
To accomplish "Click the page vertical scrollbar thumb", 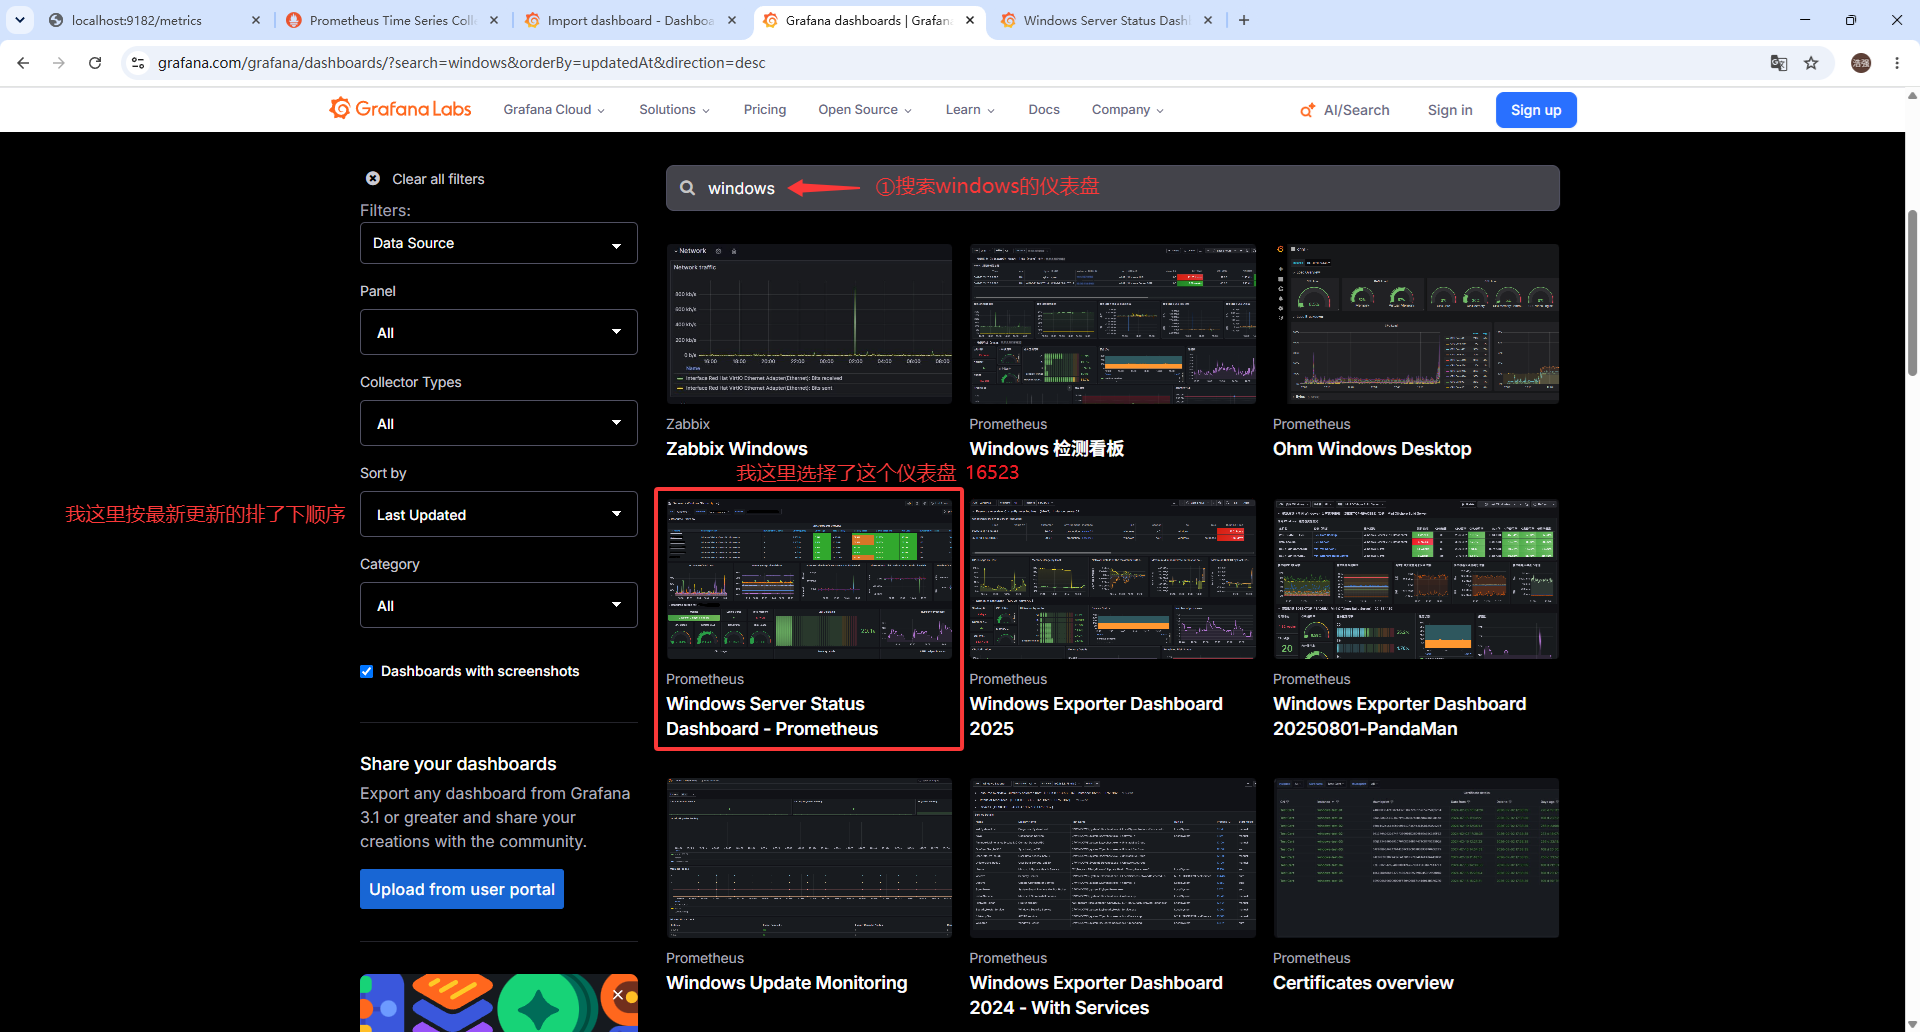I will pos(1912,292).
